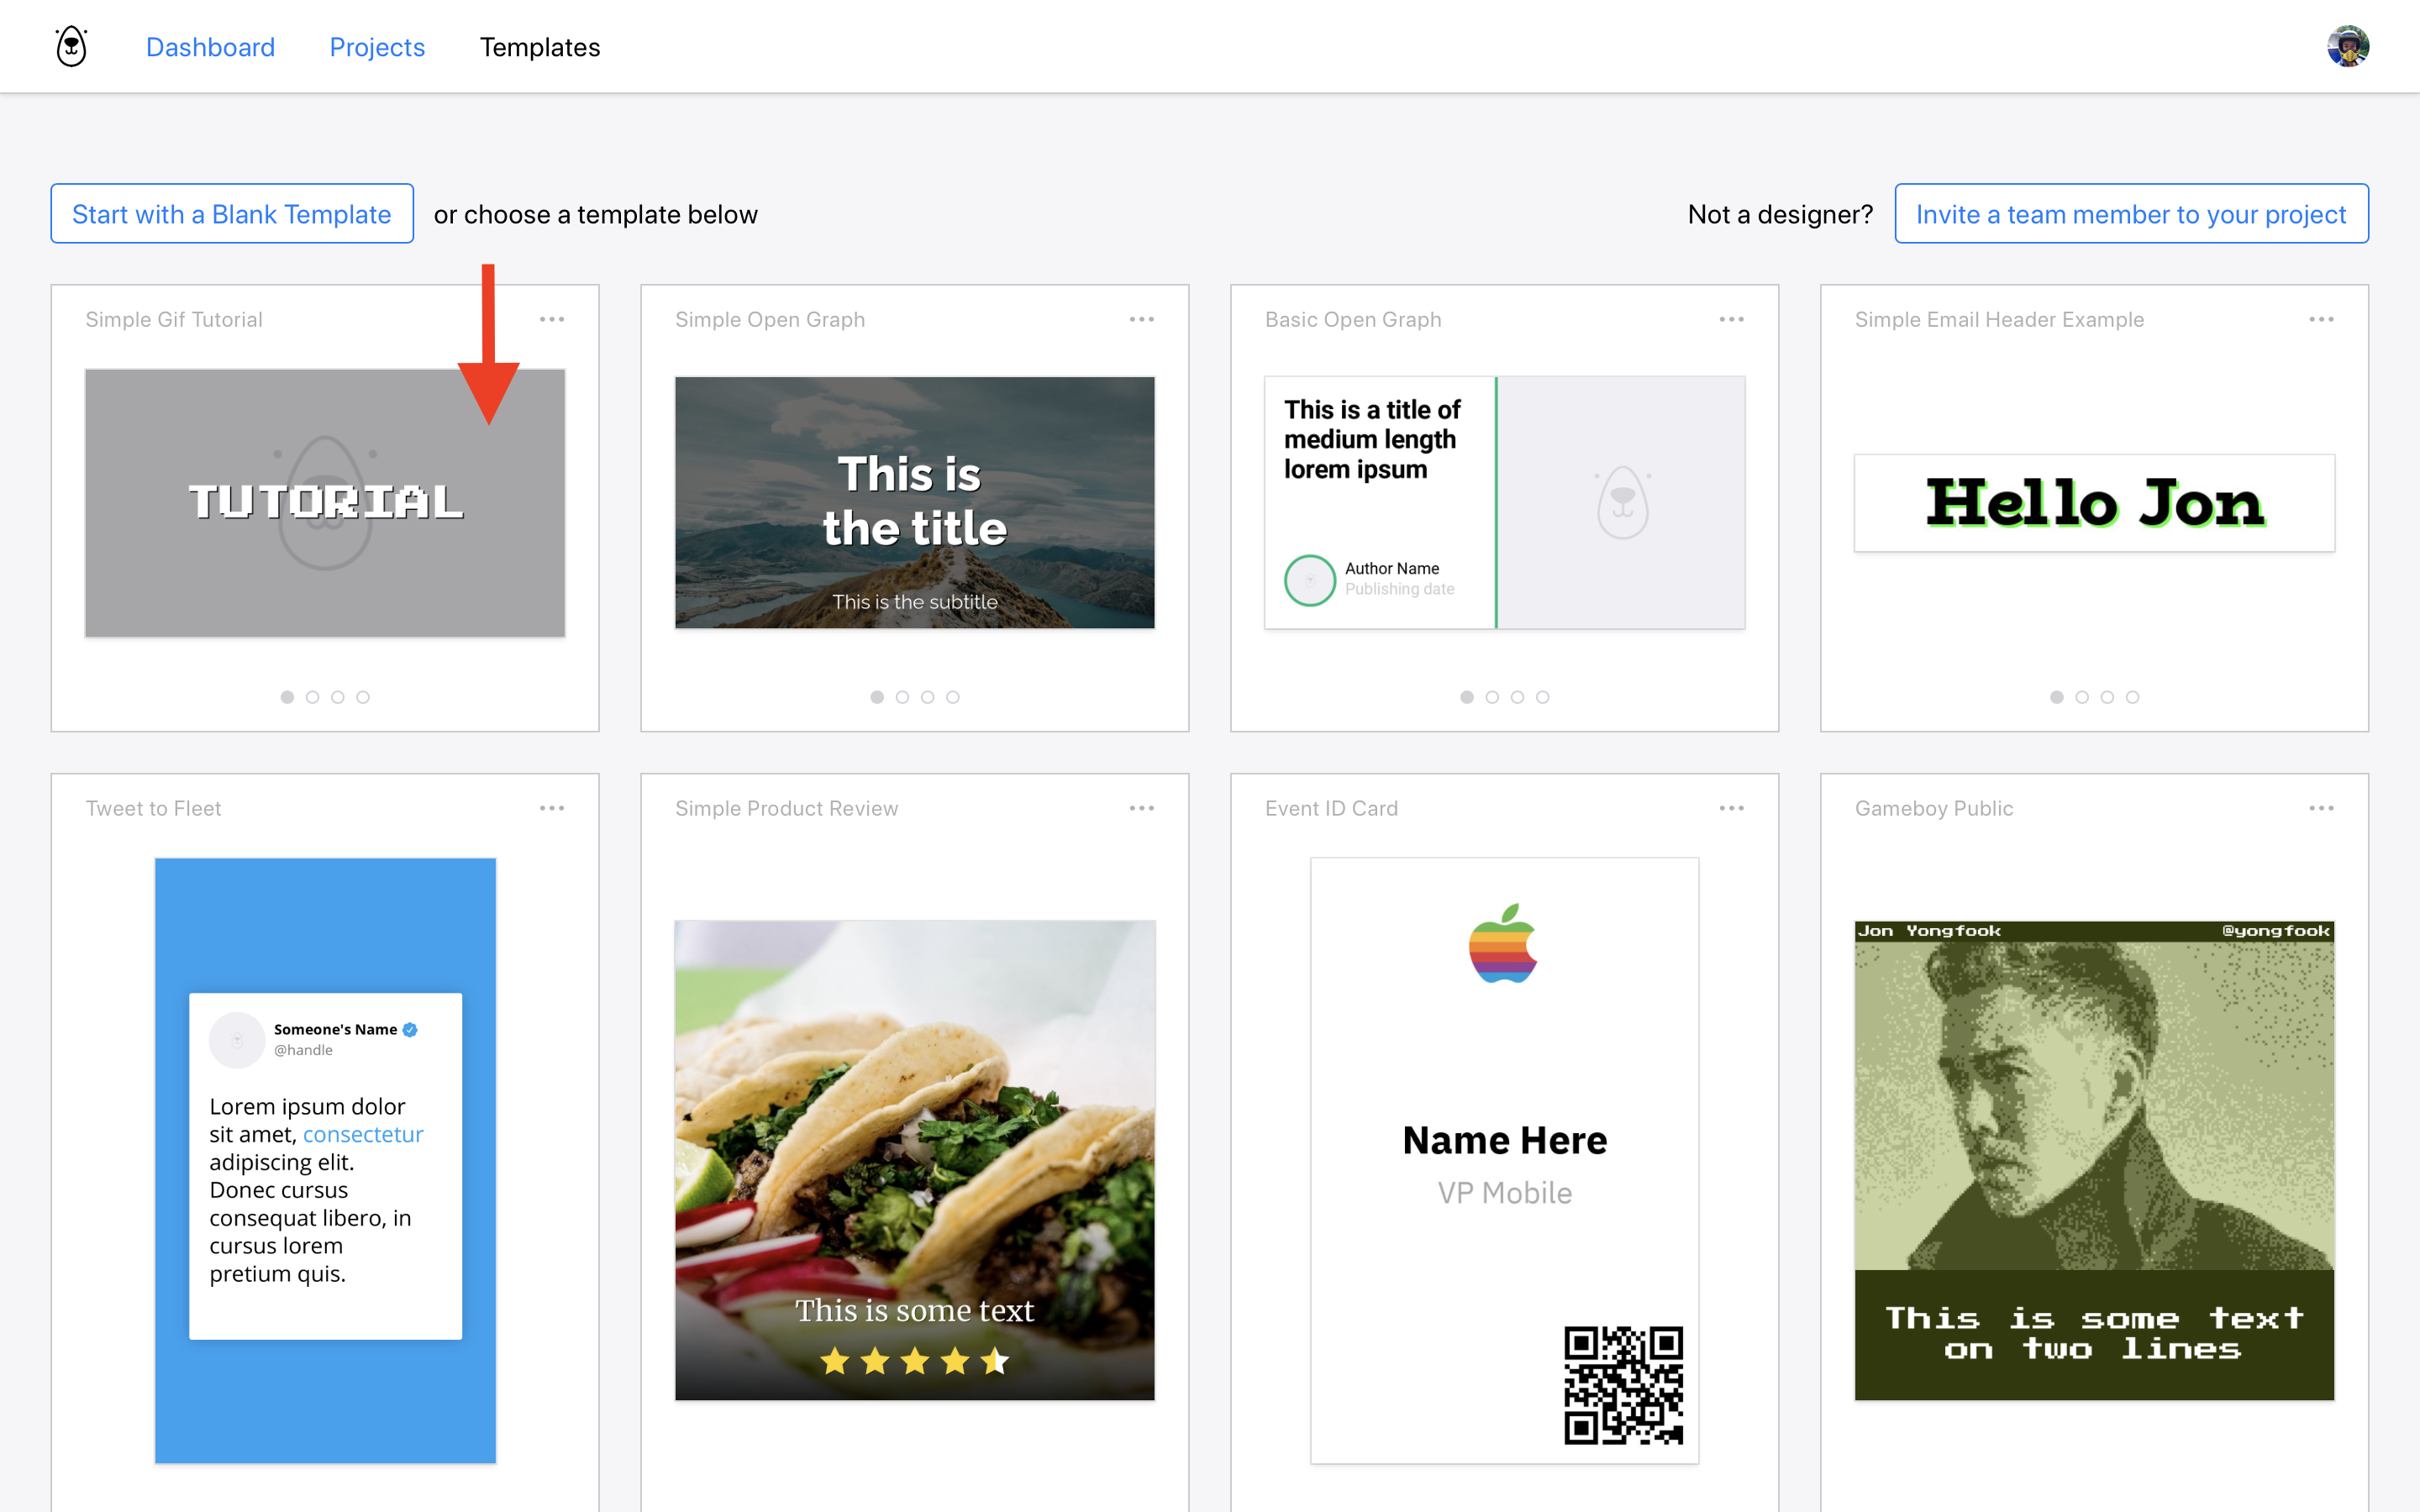
Task: Click Start with a Blank Template button
Action: 232,214
